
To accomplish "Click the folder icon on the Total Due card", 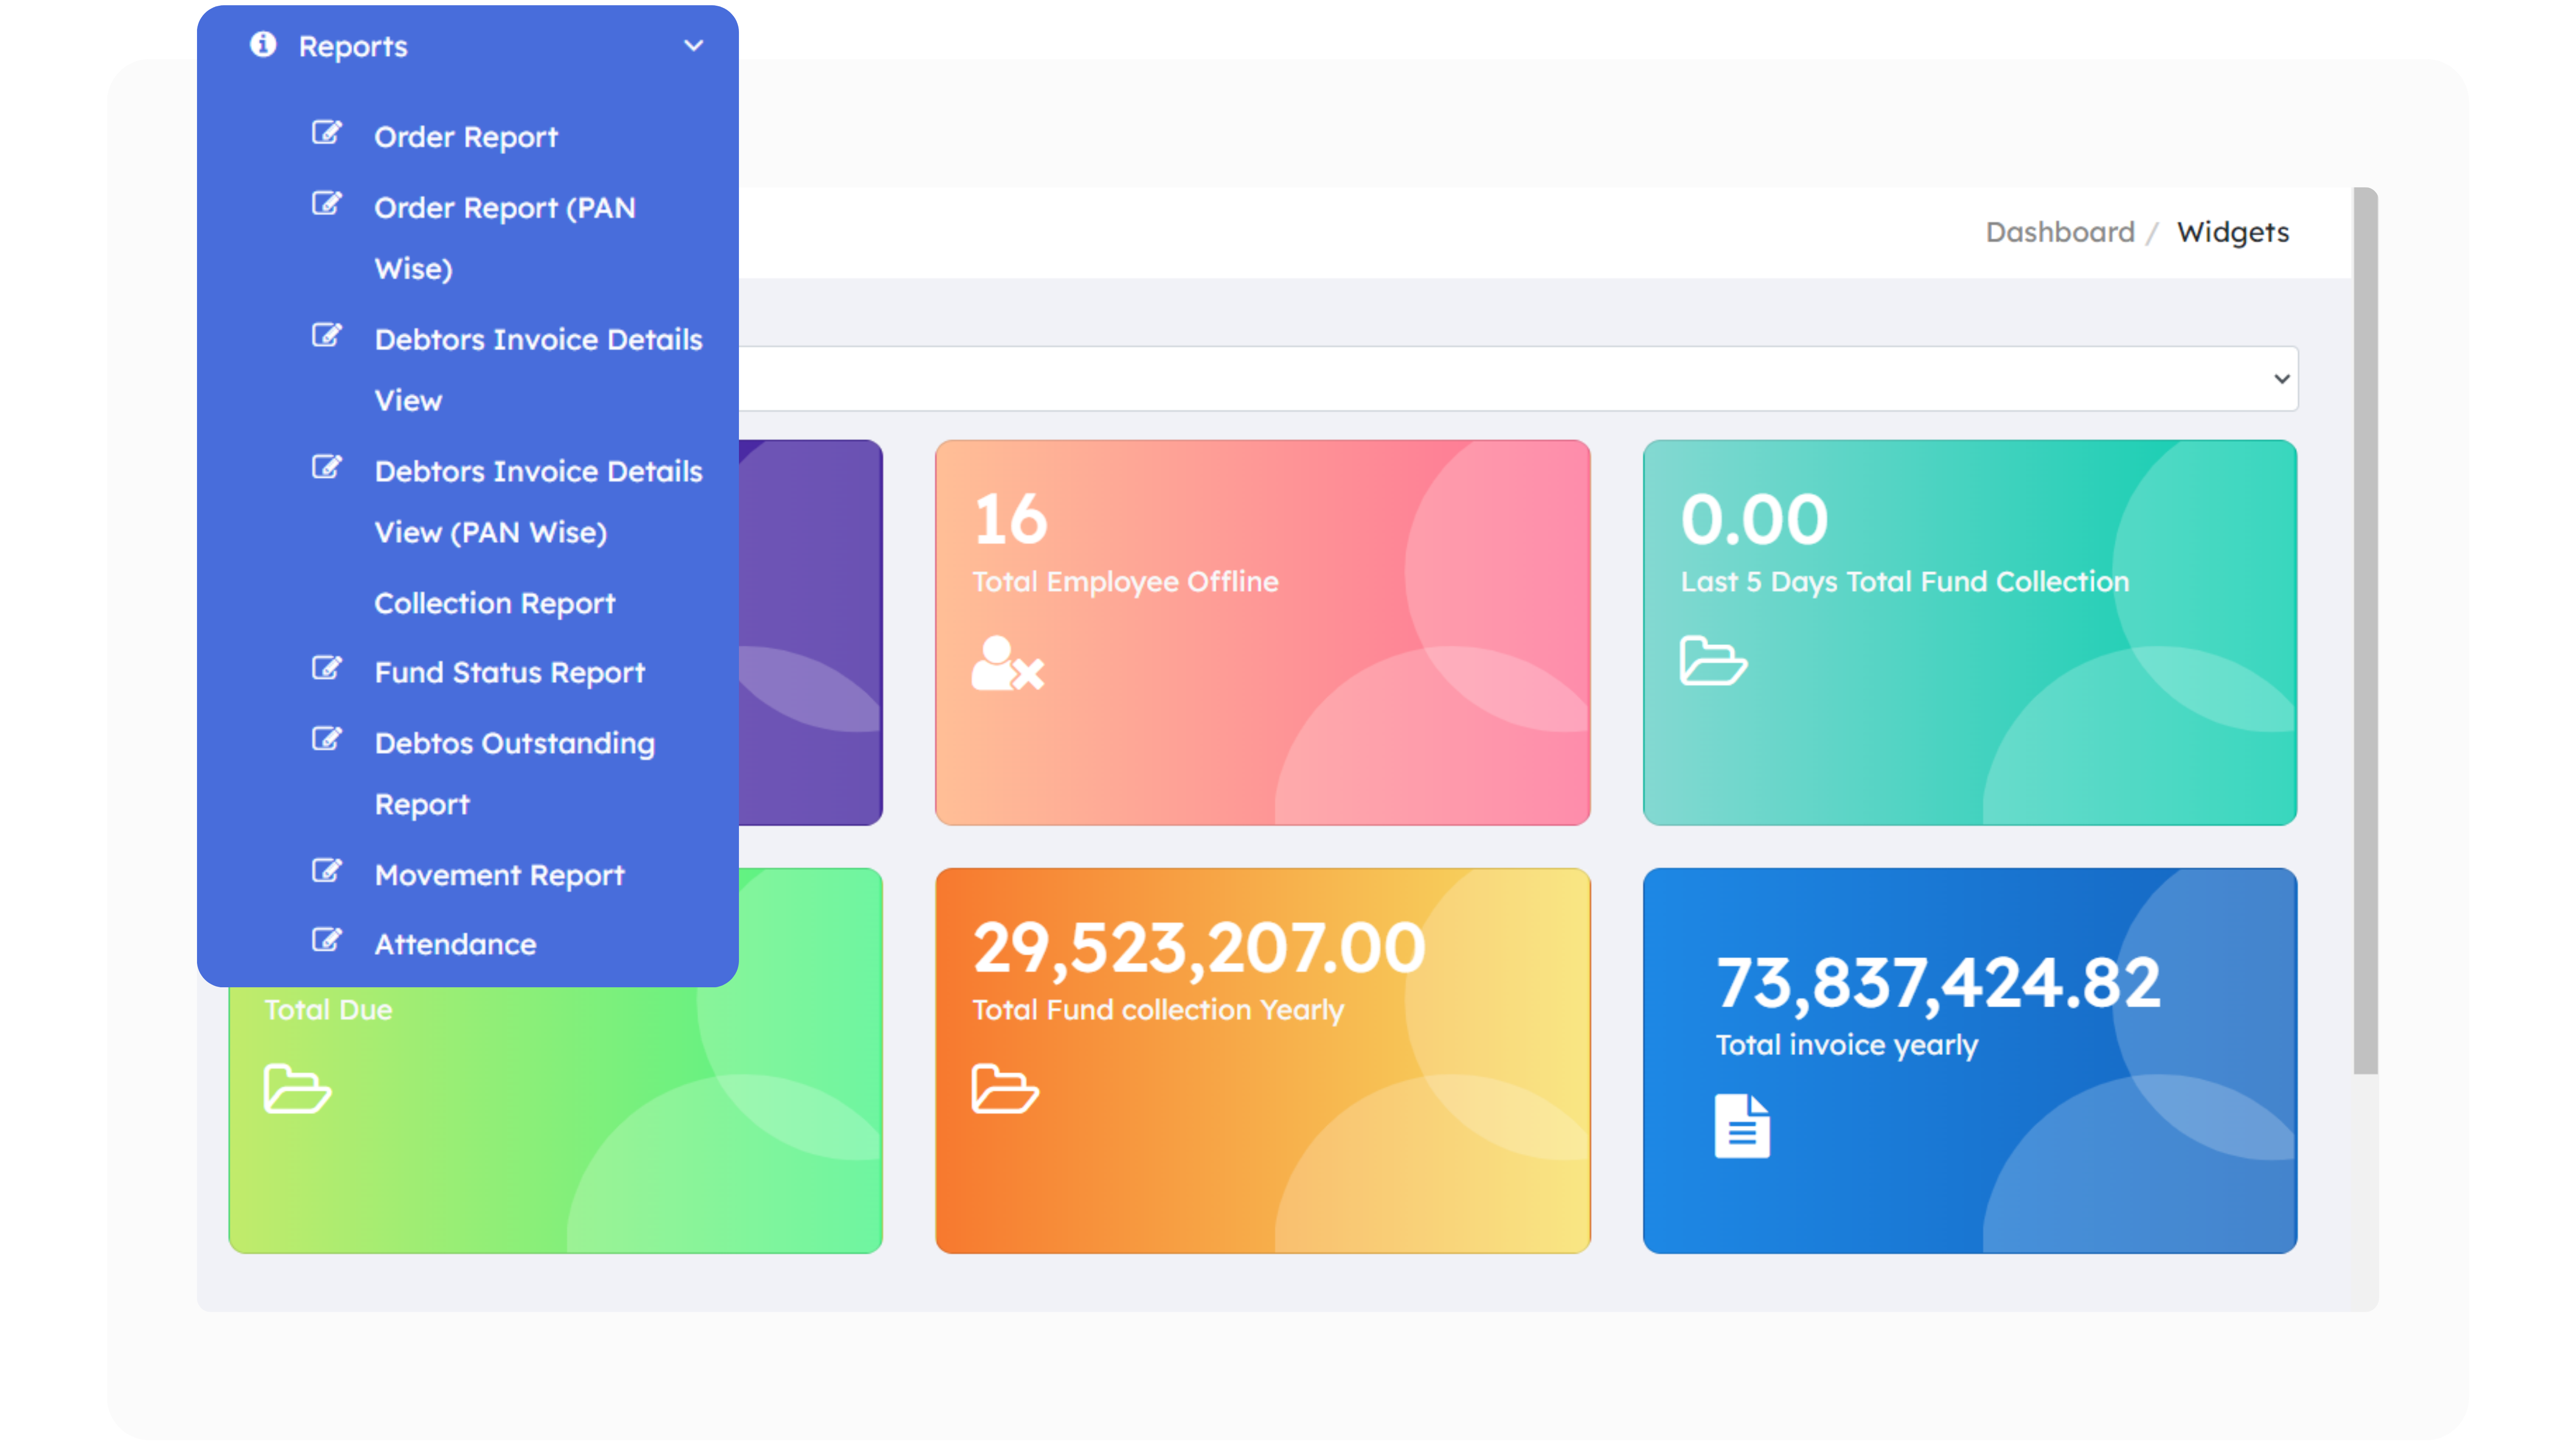I will point(297,1089).
